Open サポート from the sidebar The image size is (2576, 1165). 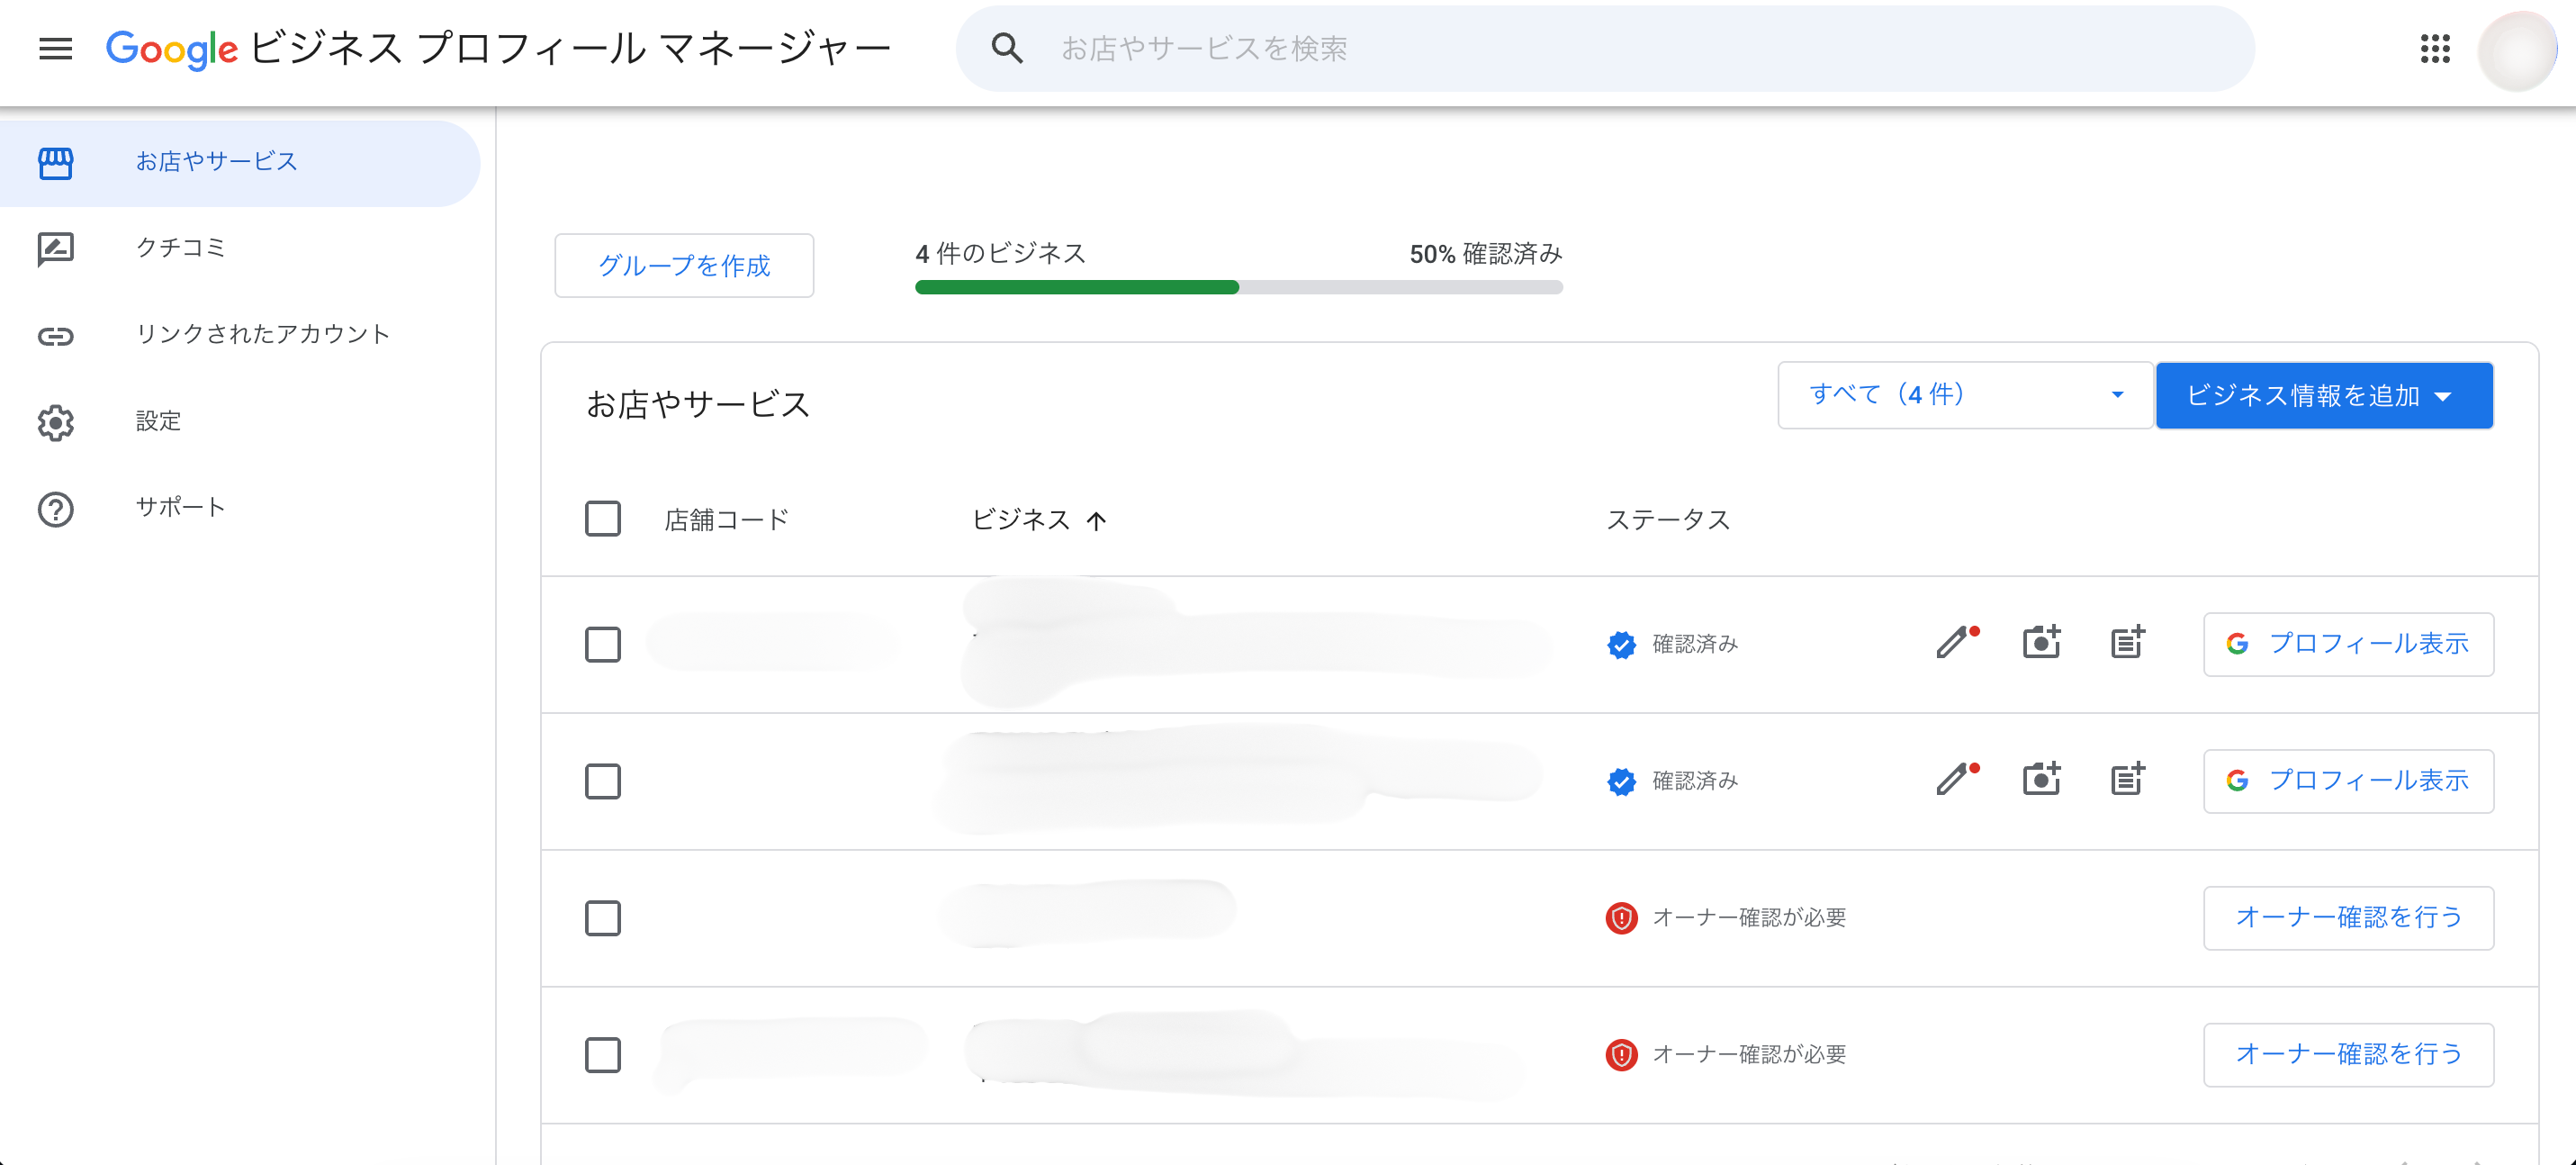[x=55, y=508]
